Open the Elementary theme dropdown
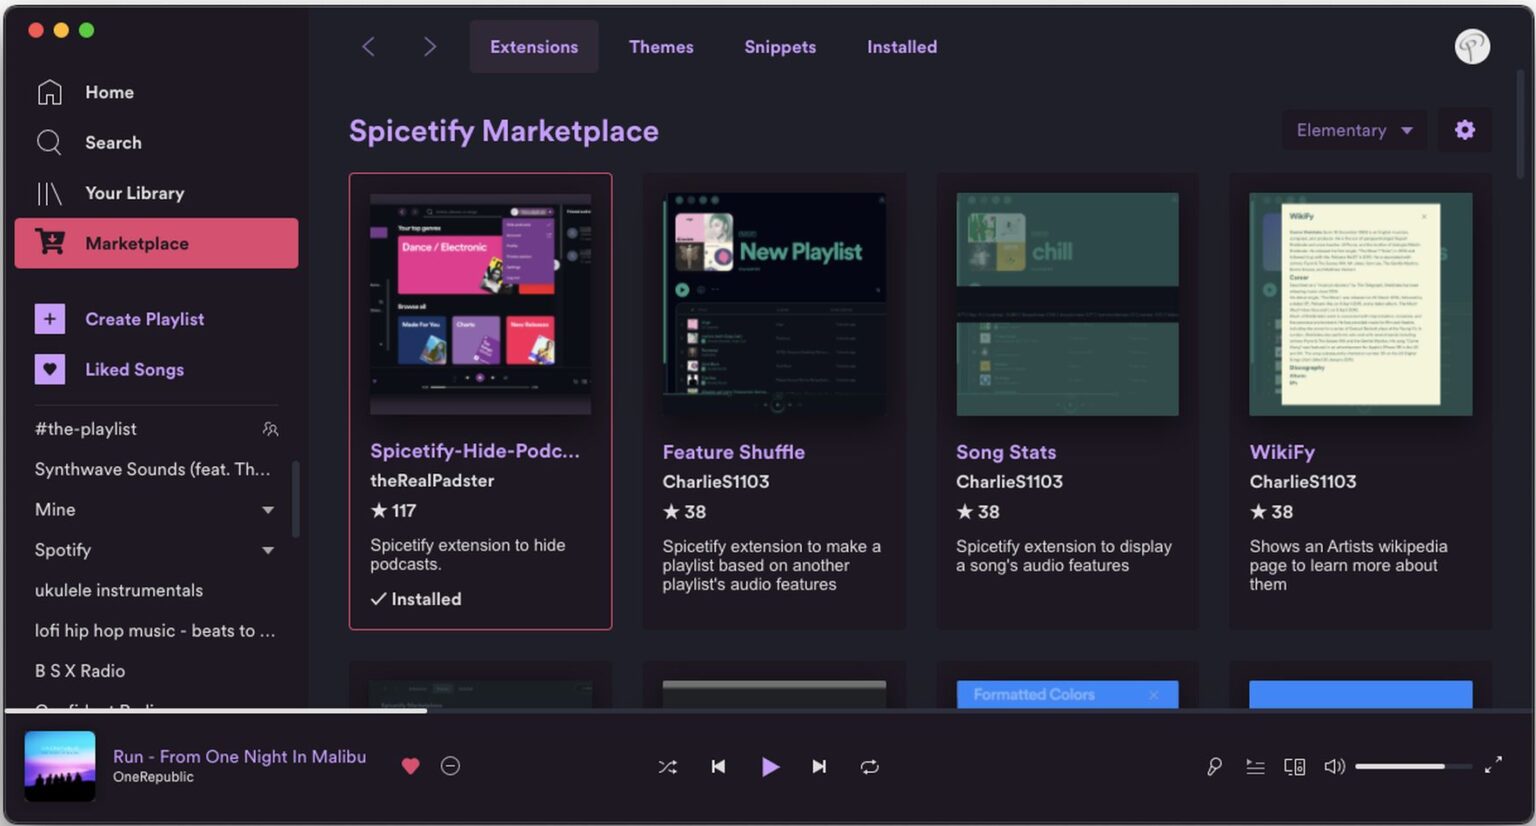1536x826 pixels. pyautogui.click(x=1353, y=129)
